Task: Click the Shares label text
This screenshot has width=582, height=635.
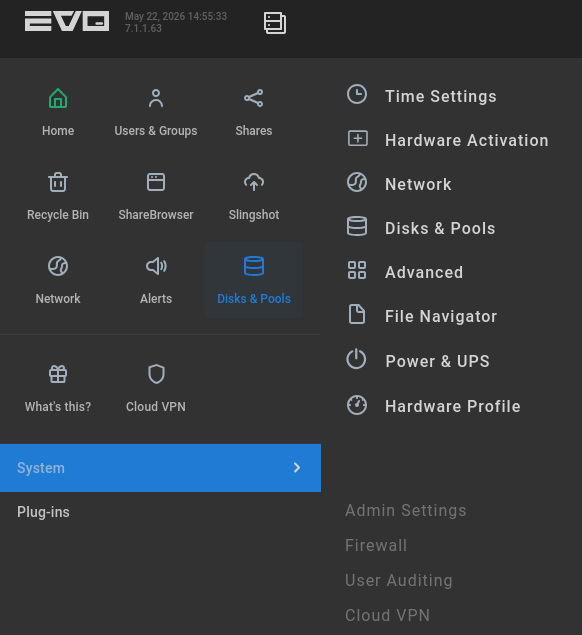Action: coord(254,131)
